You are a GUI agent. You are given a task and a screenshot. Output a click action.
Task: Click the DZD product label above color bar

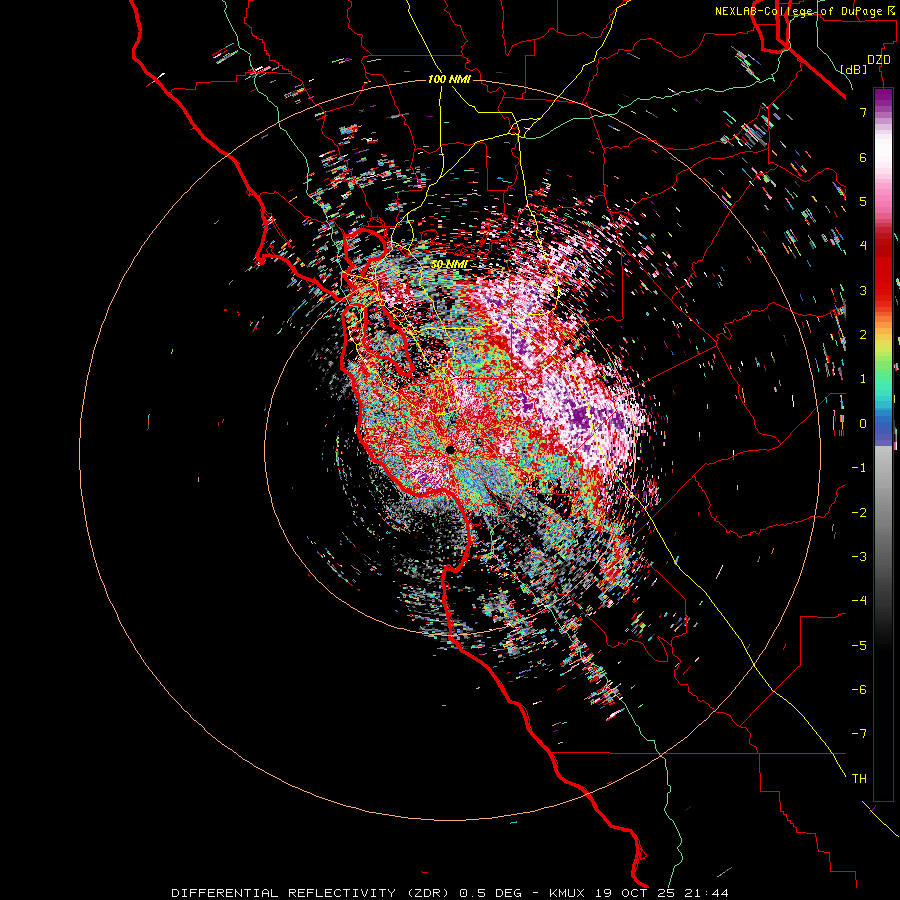coord(879,60)
